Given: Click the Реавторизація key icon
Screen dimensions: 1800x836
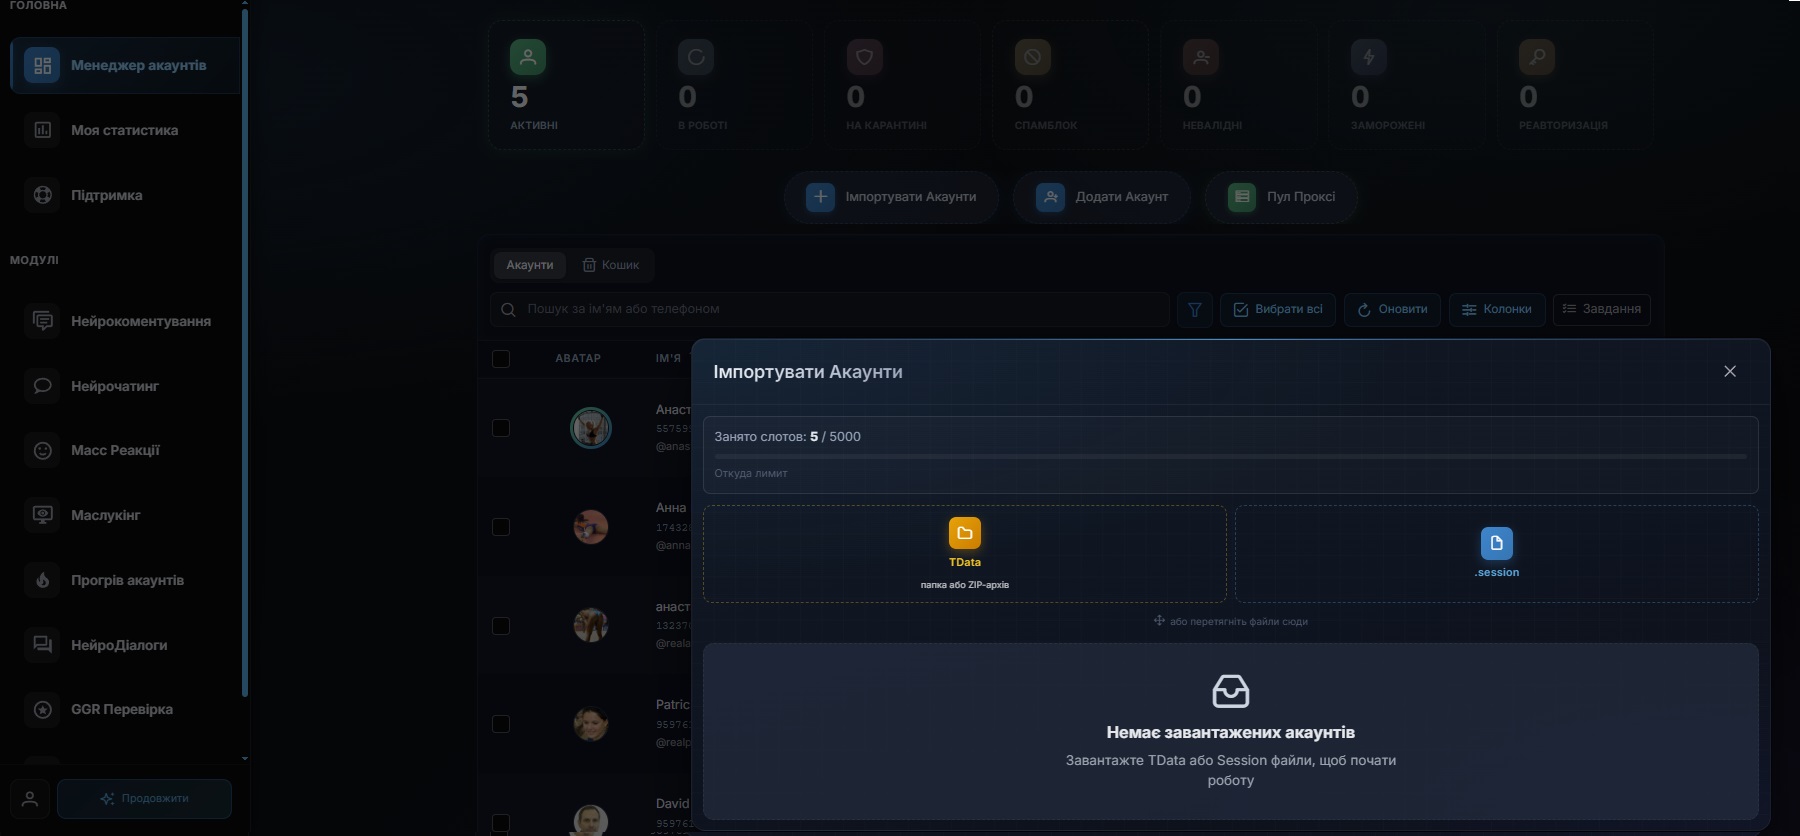Looking at the screenshot, I should tap(1537, 57).
